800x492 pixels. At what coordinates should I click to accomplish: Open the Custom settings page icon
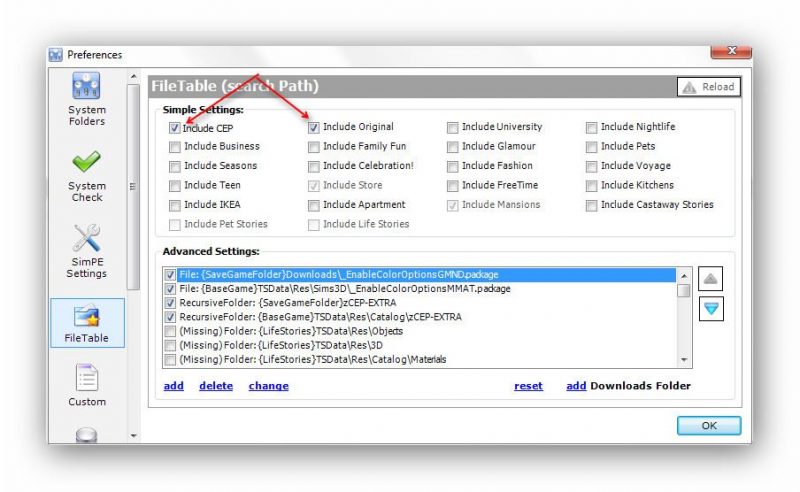click(x=87, y=378)
